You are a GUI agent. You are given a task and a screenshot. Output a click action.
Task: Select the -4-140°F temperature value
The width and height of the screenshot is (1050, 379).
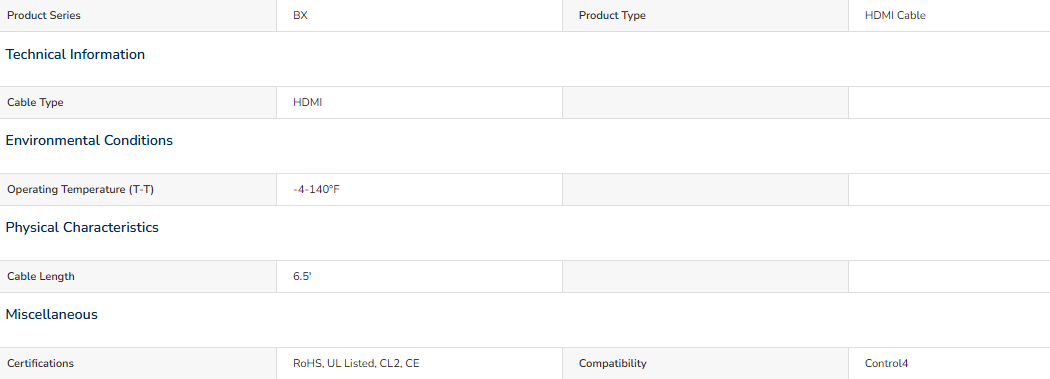[x=316, y=190]
